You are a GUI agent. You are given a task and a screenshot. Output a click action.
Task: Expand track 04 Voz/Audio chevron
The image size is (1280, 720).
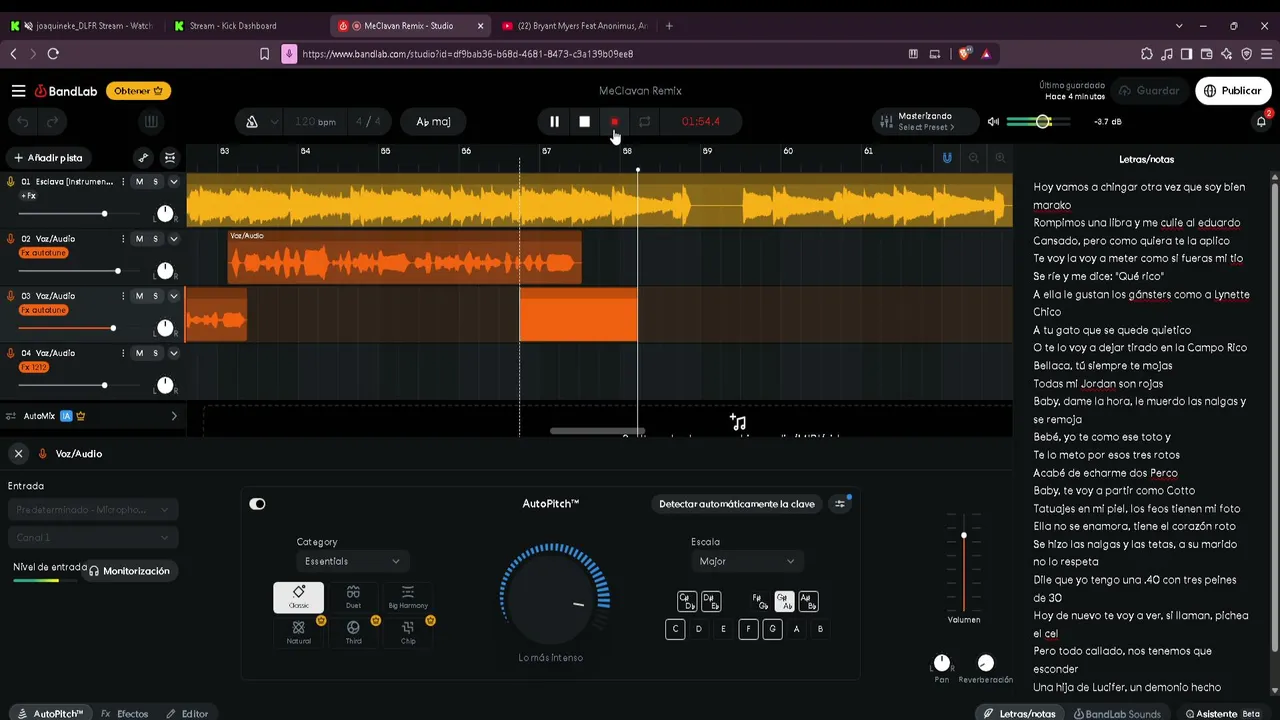click(173, 353)
